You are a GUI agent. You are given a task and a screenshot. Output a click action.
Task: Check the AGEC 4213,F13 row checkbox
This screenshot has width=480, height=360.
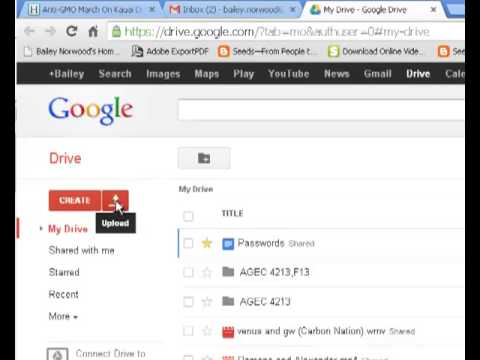[x=188, y=273]
